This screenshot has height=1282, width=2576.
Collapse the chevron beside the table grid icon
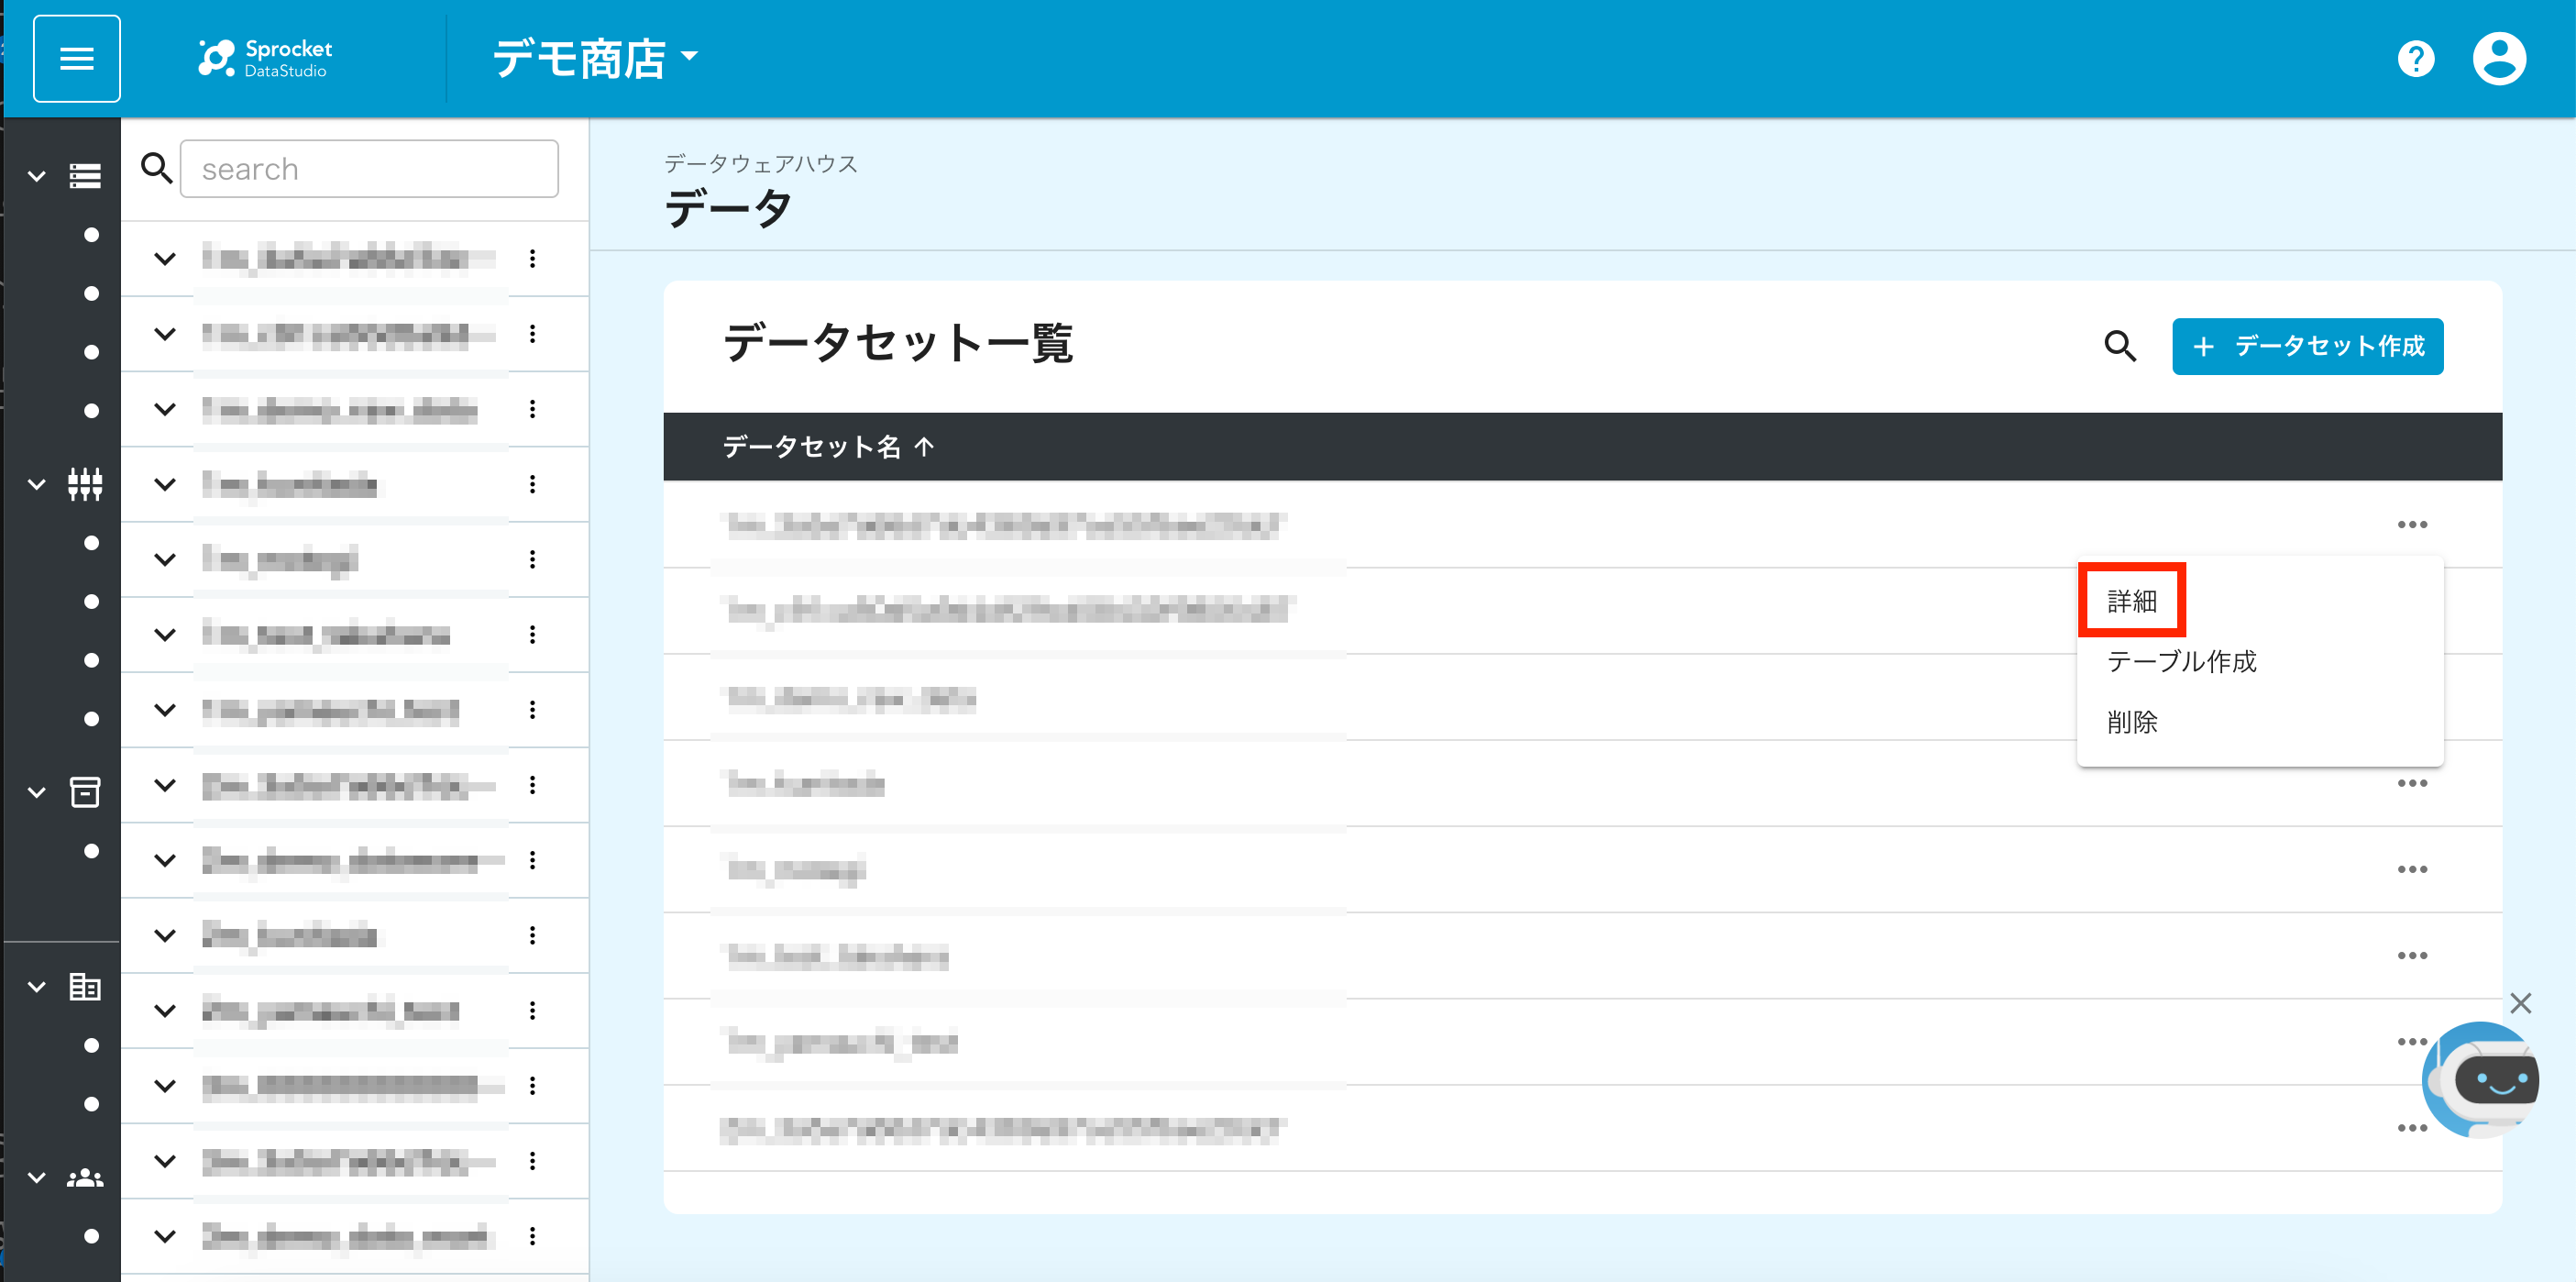[37, 986]
